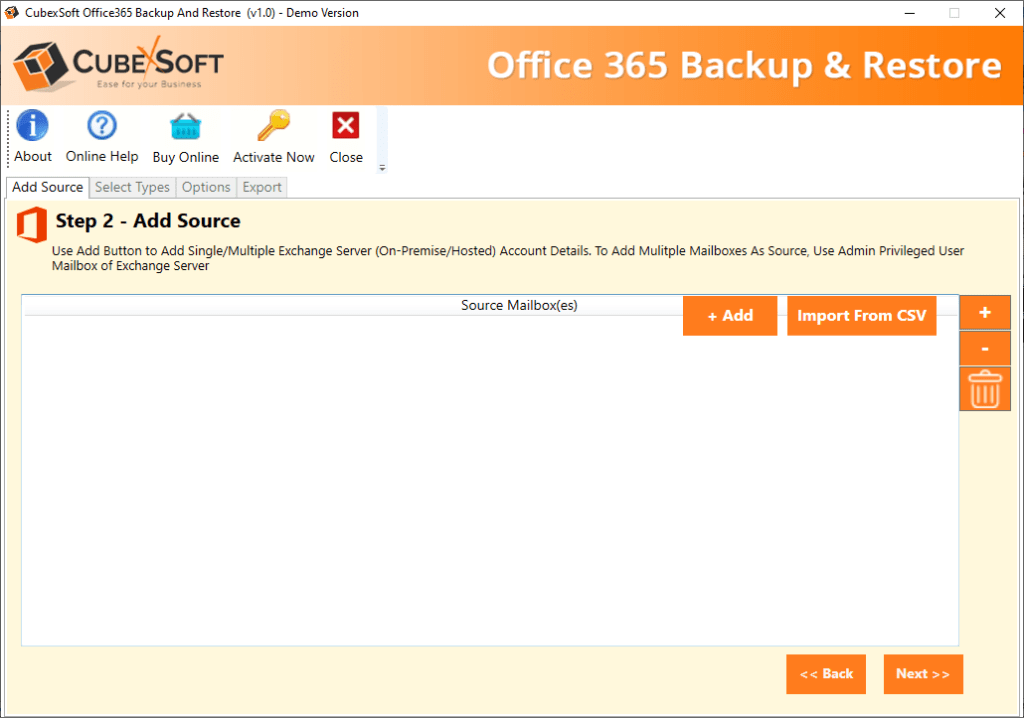This screenshot has width=1024, height=718.
Task: Click the trash bin delete icon
Action: pos(985,389)
